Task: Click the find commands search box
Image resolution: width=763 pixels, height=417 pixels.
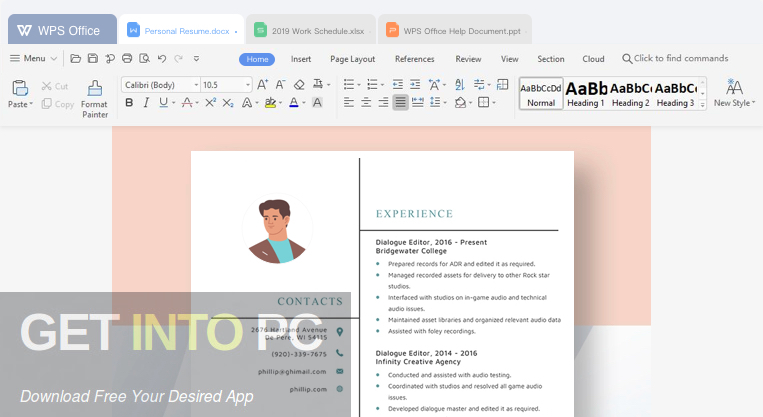Action: (675, 58)
